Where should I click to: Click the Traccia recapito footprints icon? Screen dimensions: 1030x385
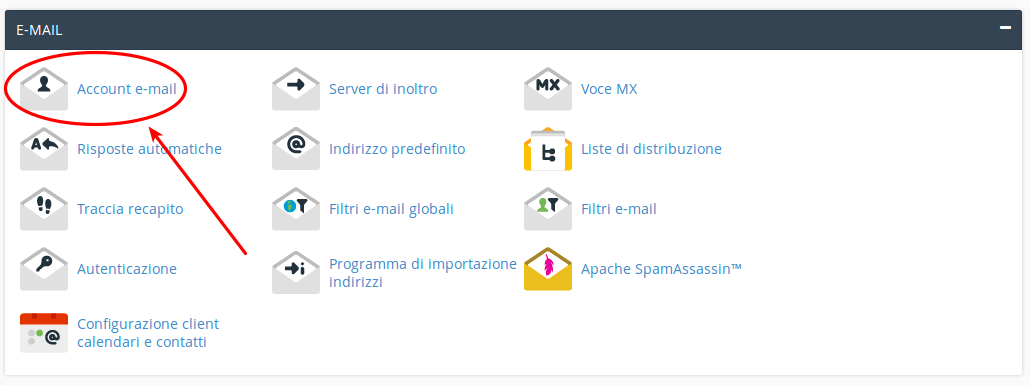coord(44,209)
